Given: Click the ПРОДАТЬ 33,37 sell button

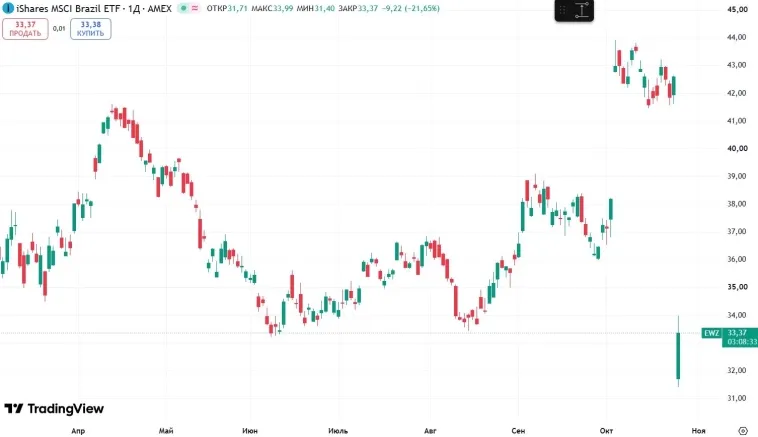Looking at the screenshot, I should (25, 29).
